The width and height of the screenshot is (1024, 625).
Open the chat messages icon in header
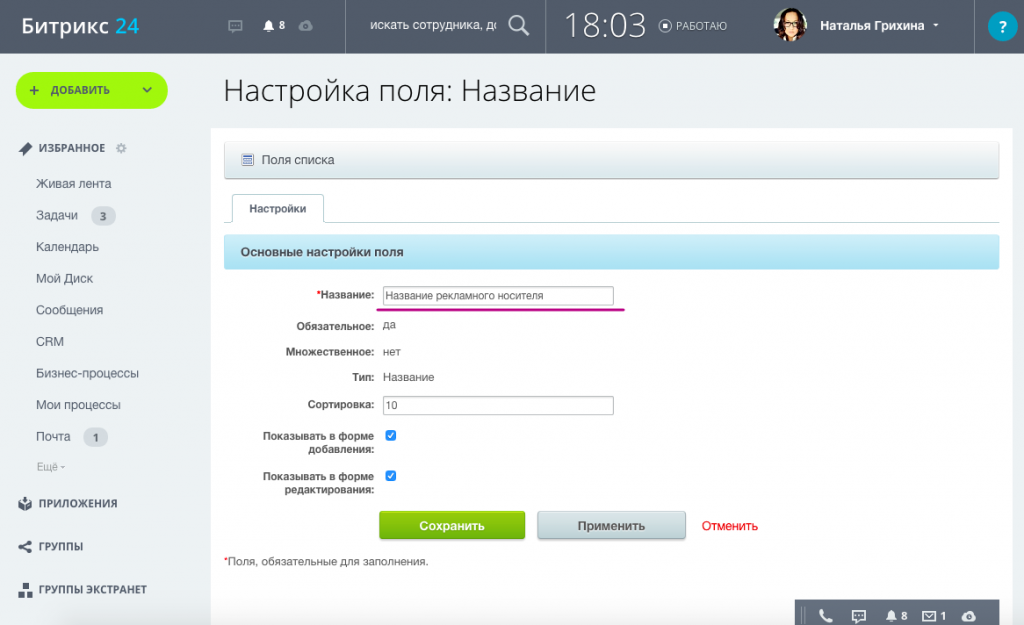tap(235, 26)
